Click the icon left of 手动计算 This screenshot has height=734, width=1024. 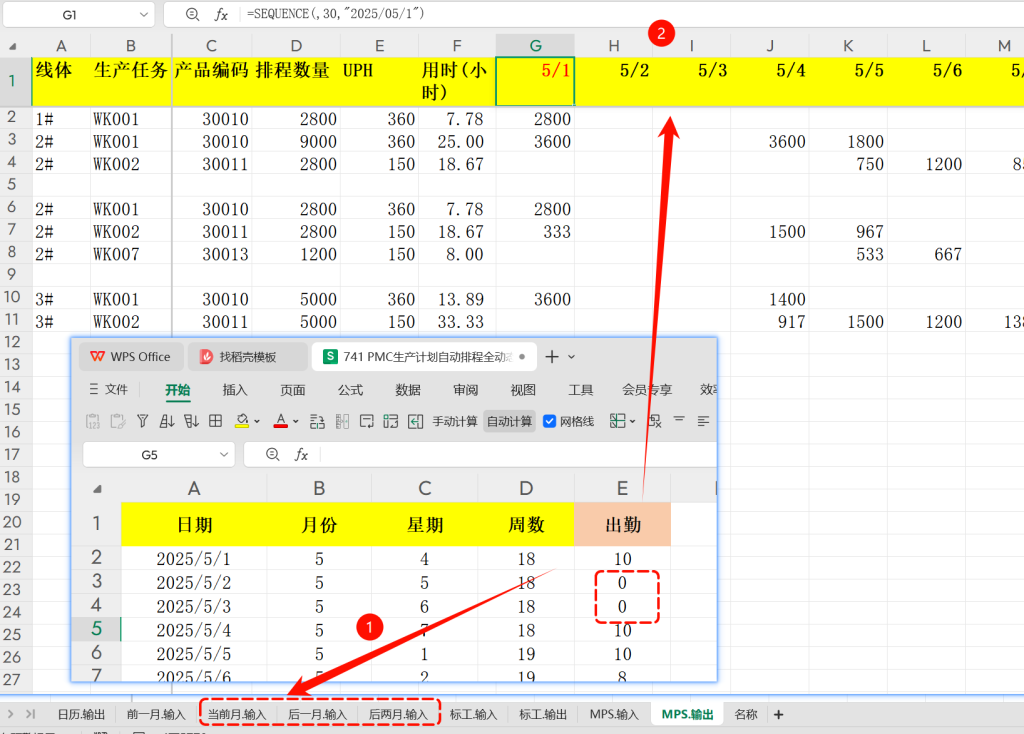pyautogui.click(x=415, y=421)
